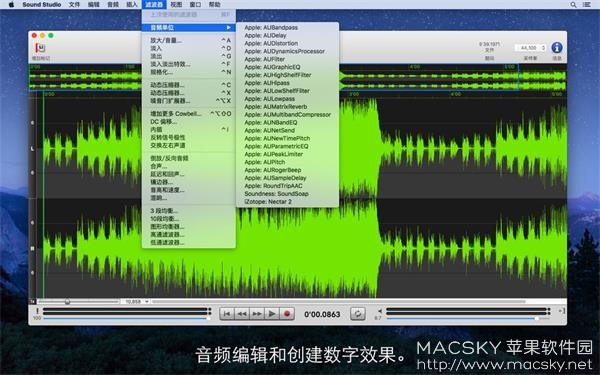Image resolution: width=600 pixels, height=375 pixels.
Task: Start recording with the red Record button
Action: click(287, 314)
